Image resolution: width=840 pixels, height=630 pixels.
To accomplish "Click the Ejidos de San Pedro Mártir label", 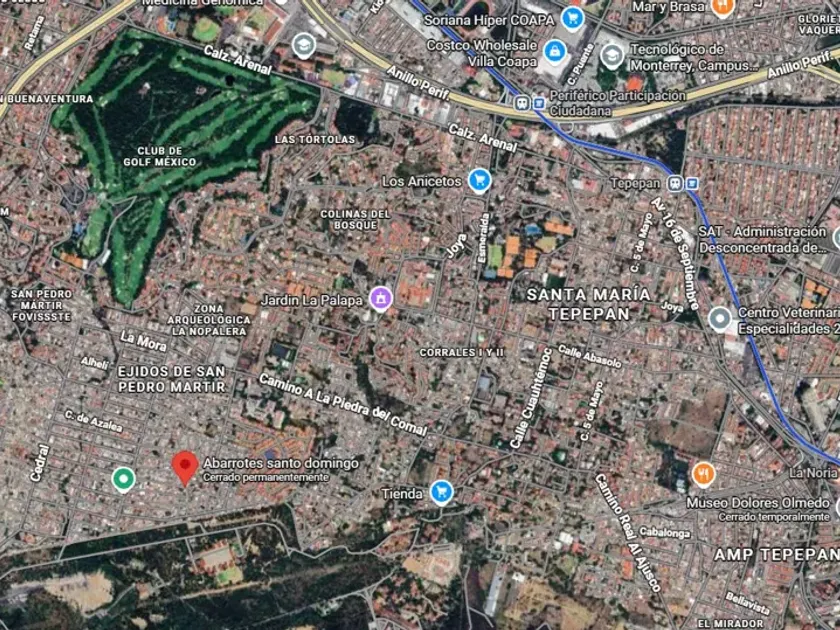I will [x=171, y=379].
